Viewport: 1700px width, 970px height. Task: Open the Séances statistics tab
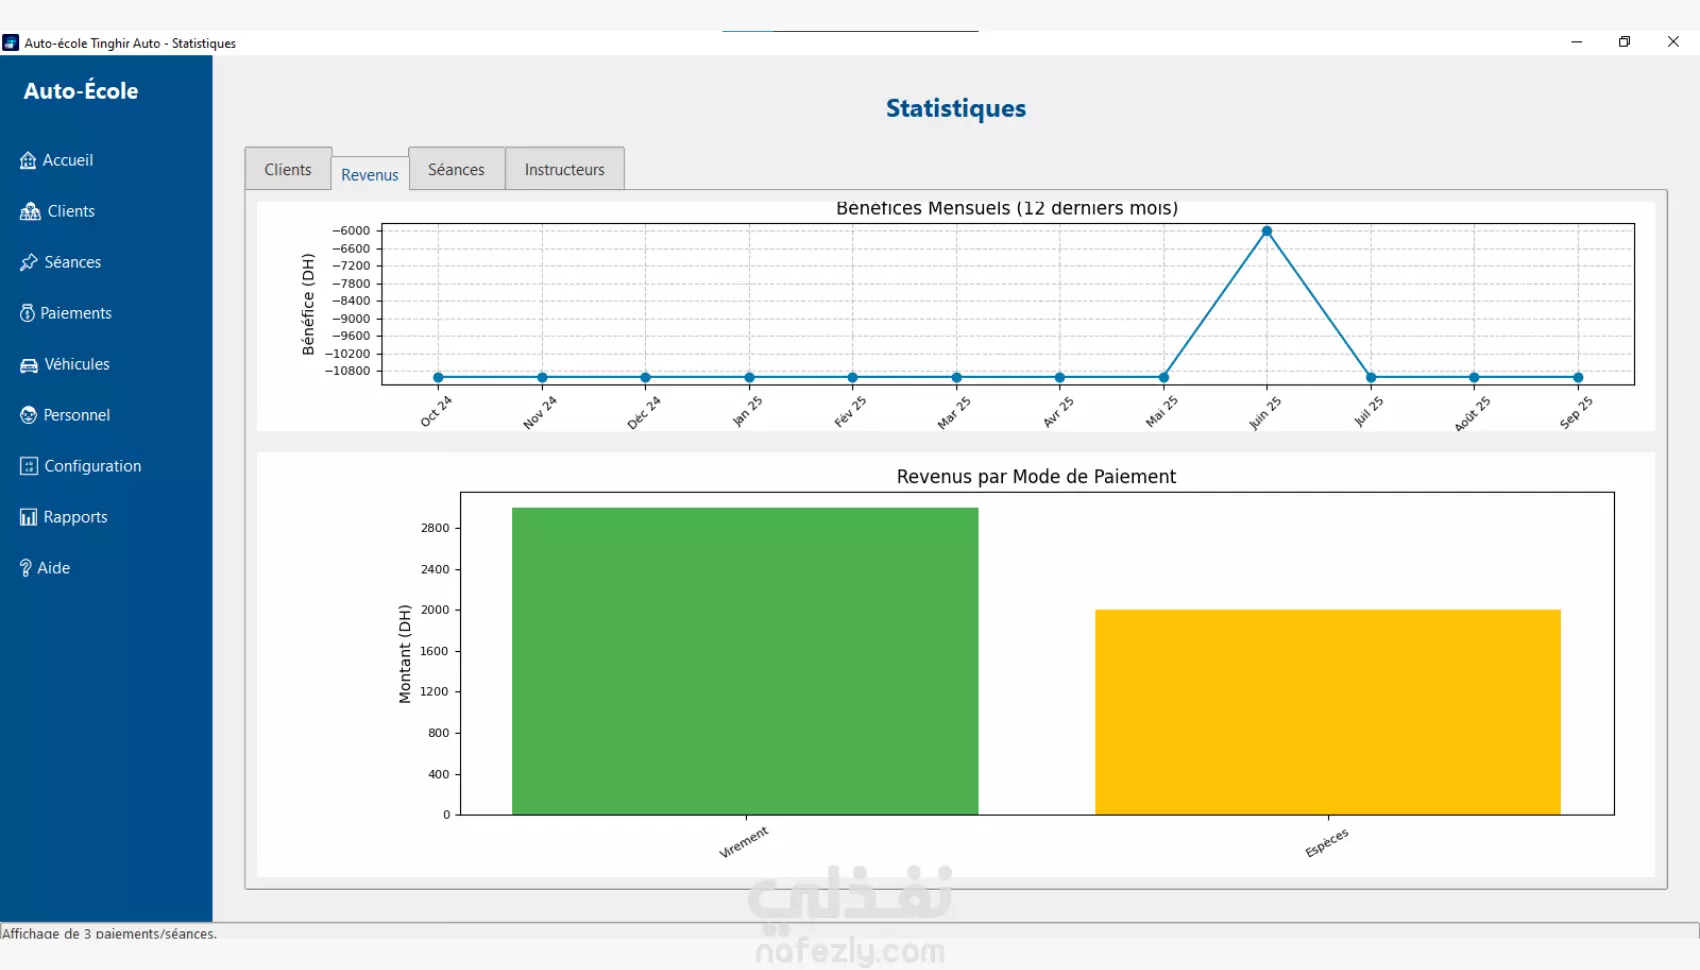[456, 169]
